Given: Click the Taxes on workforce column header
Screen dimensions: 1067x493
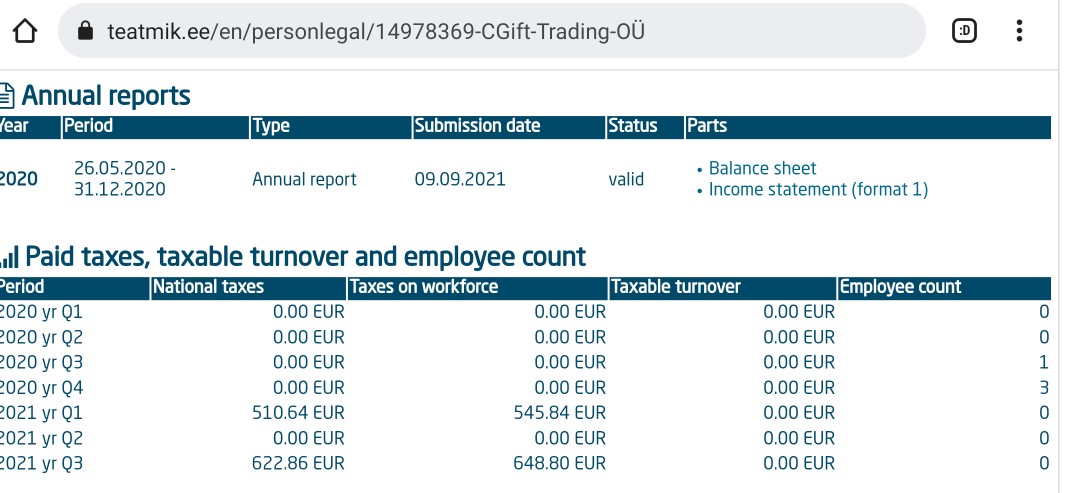Looking at the screenshot, I should click(x=424, y=287).
